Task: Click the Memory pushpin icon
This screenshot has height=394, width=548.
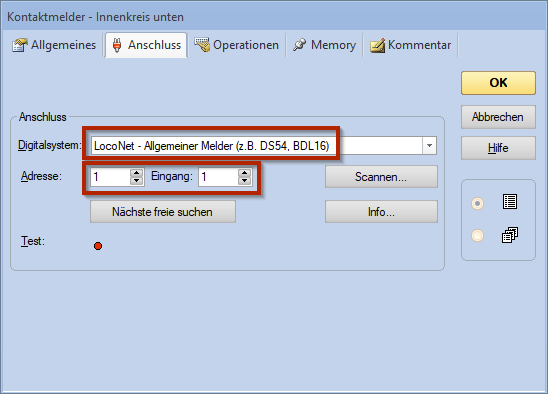Action: tap(300, 45)
